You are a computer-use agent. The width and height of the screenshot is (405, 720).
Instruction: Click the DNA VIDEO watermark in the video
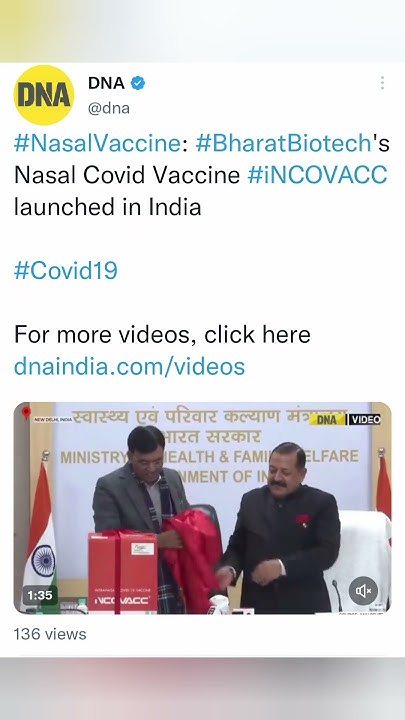point(345,419)
